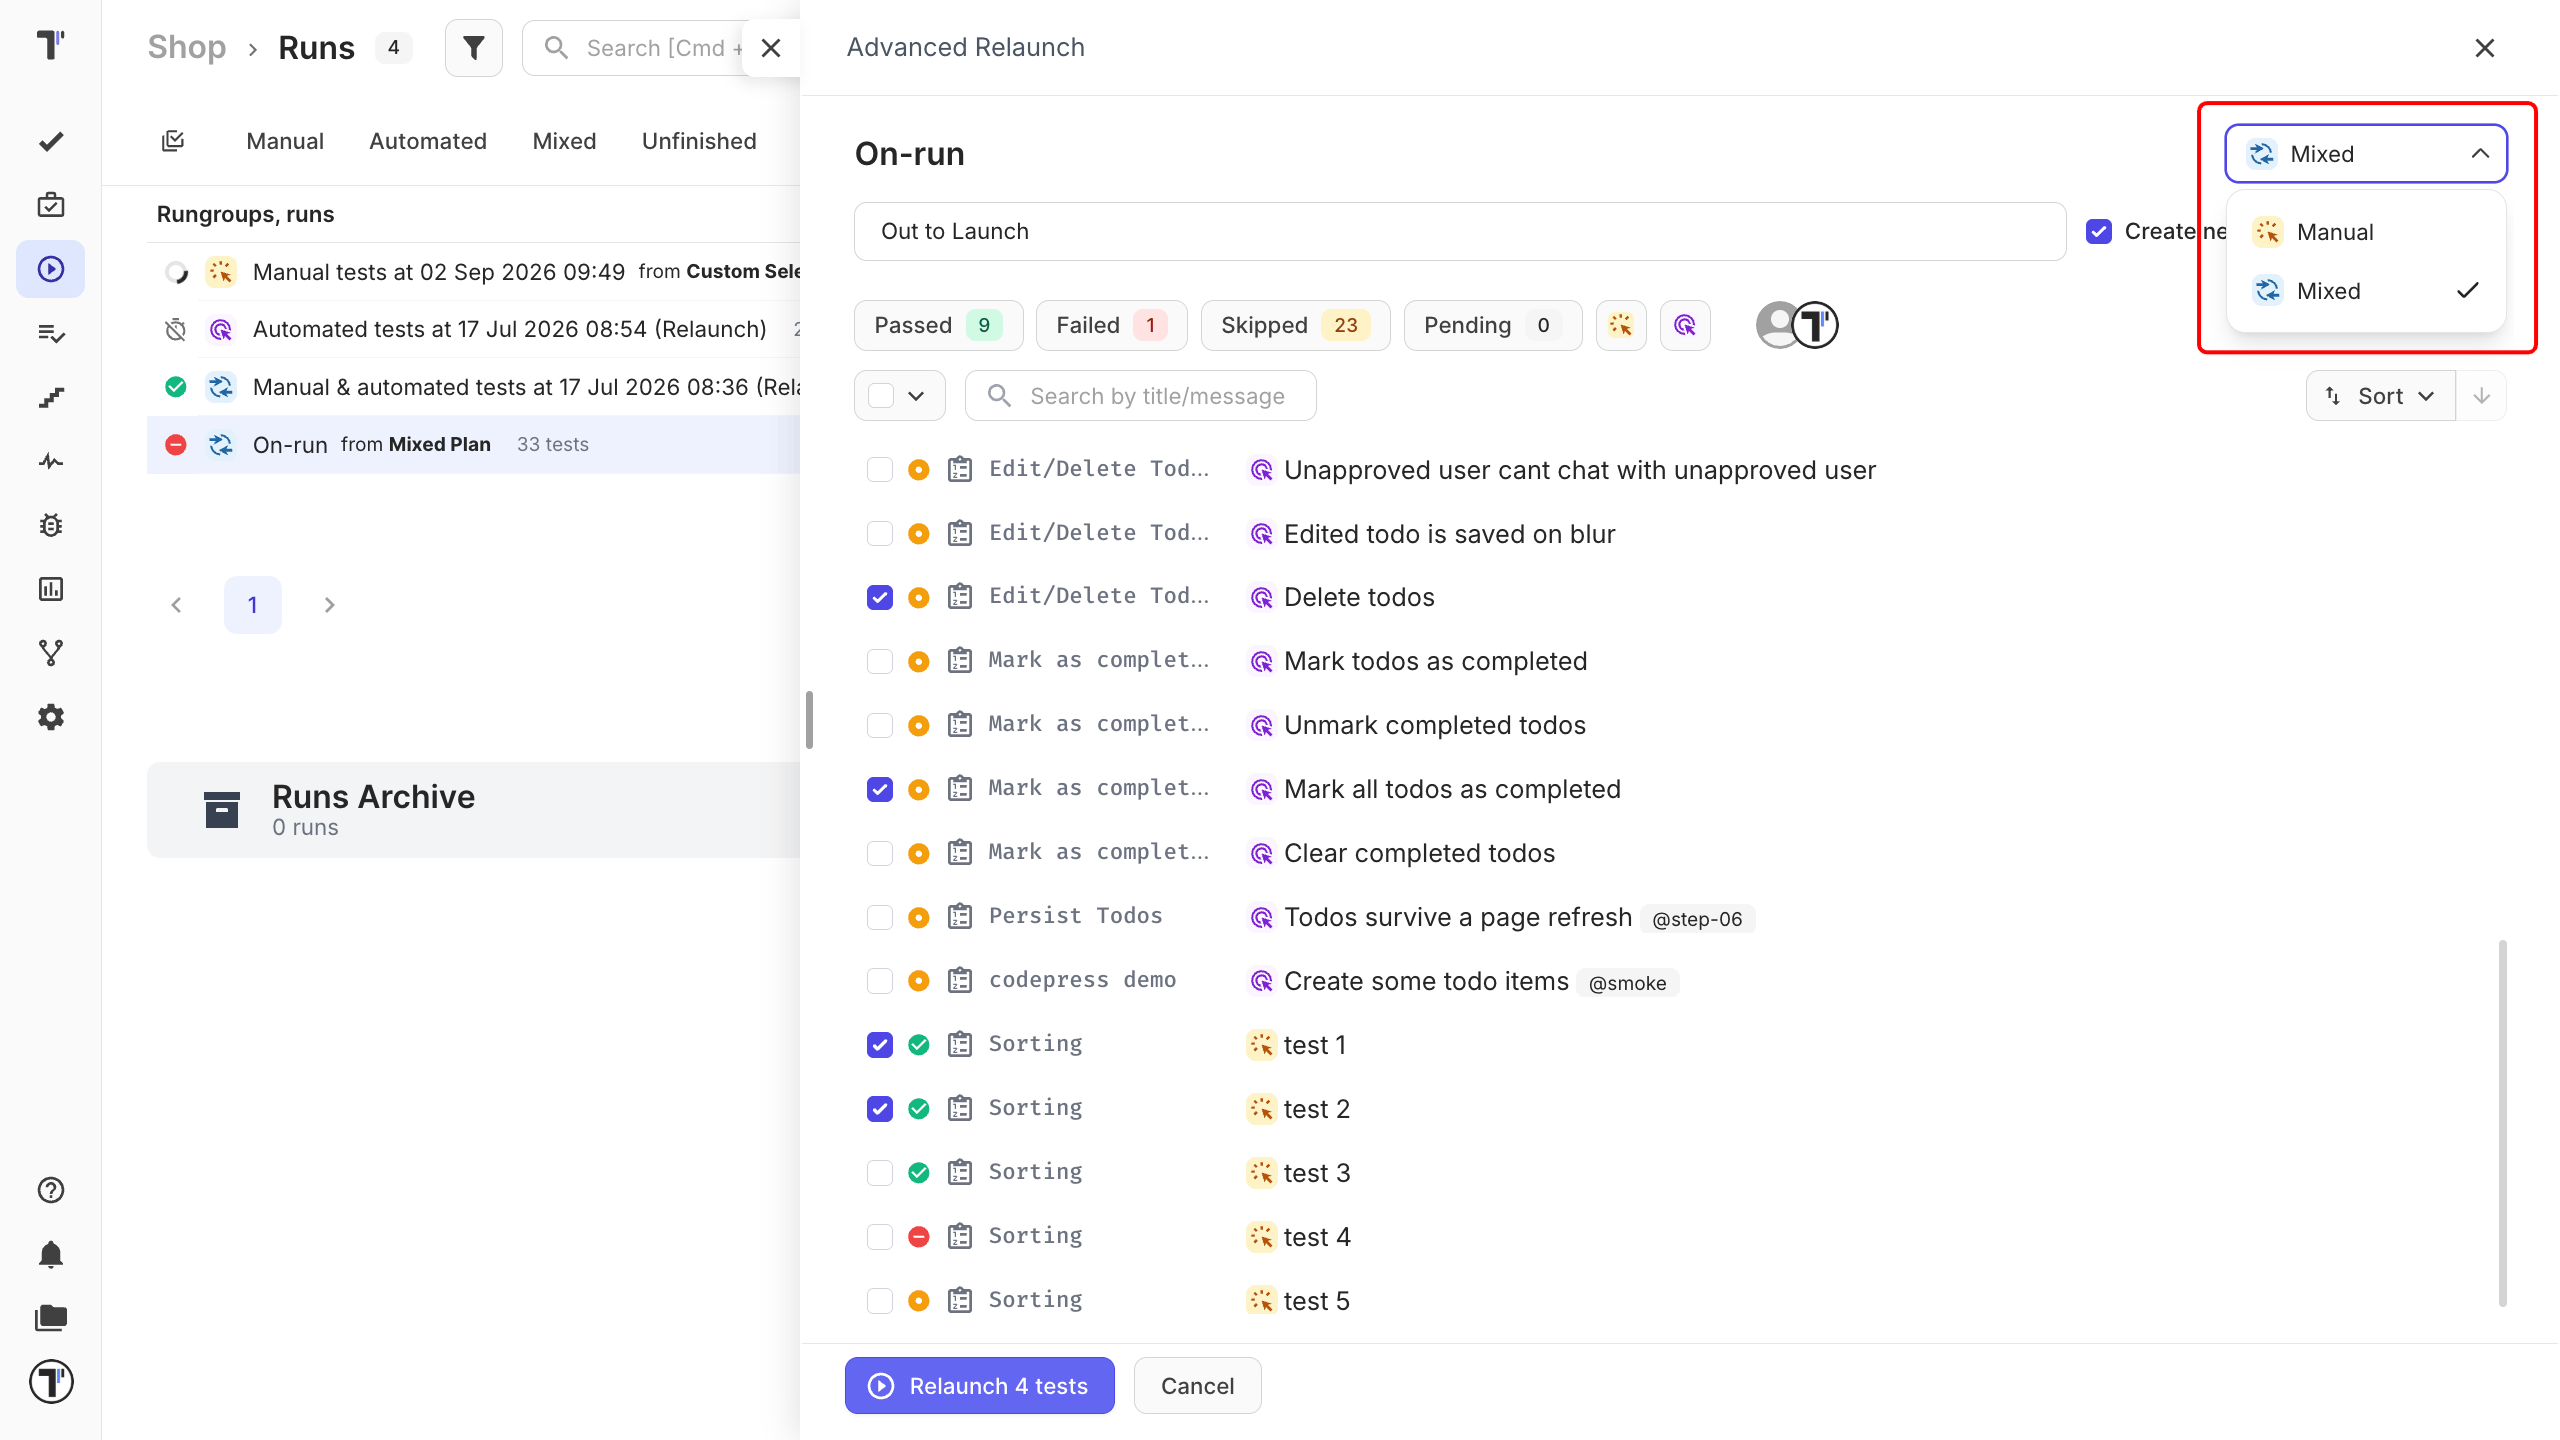Click the Shop breadcrumb link

(x=187, y=48)
